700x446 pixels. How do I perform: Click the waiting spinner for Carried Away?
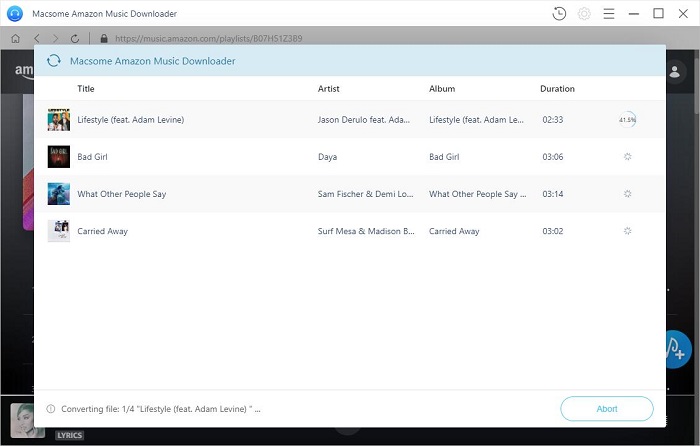pos(627,231)
